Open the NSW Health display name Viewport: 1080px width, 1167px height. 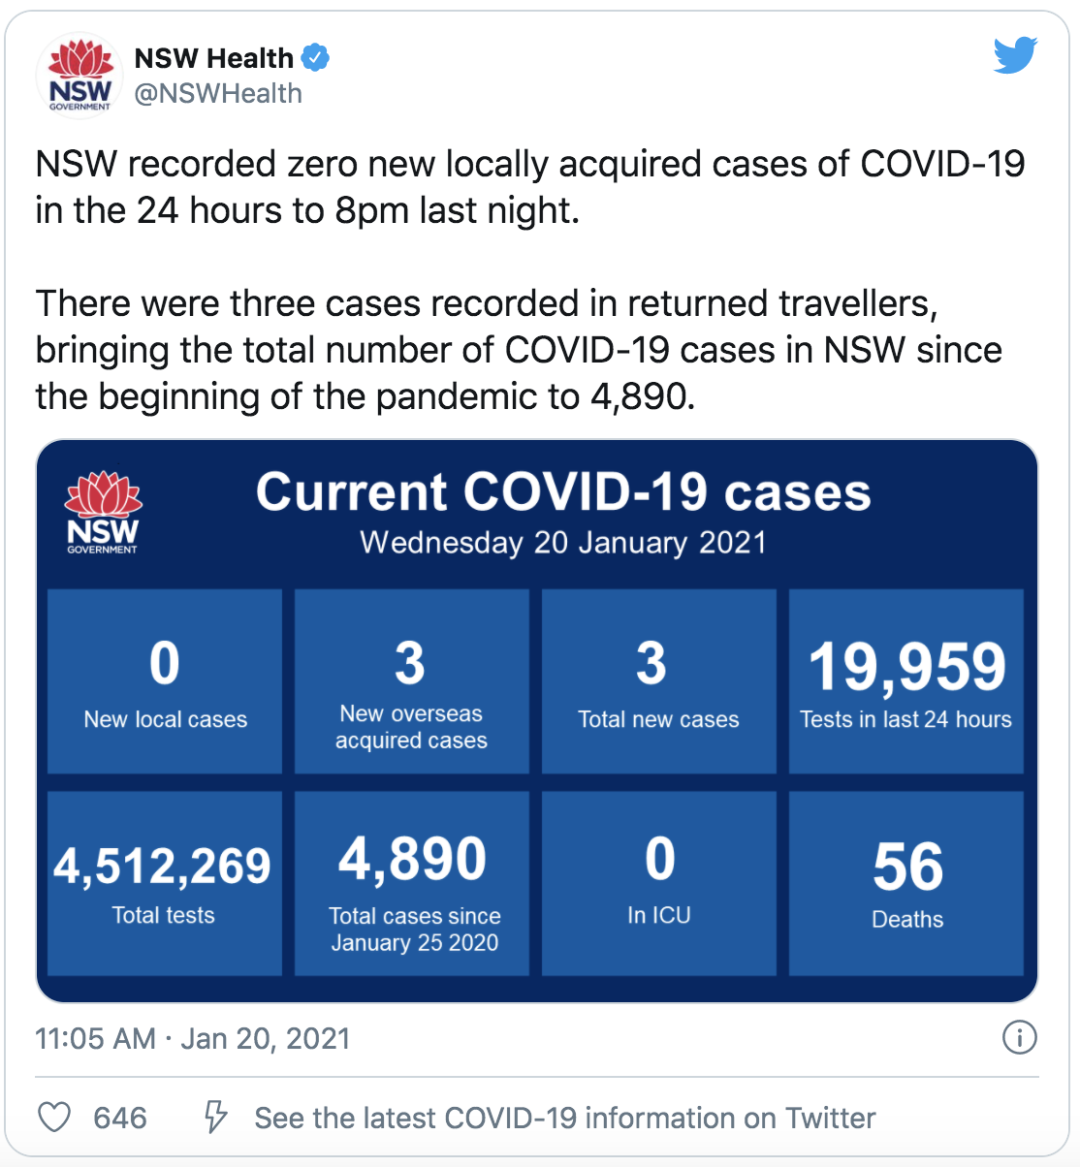(x=214, y=58)
